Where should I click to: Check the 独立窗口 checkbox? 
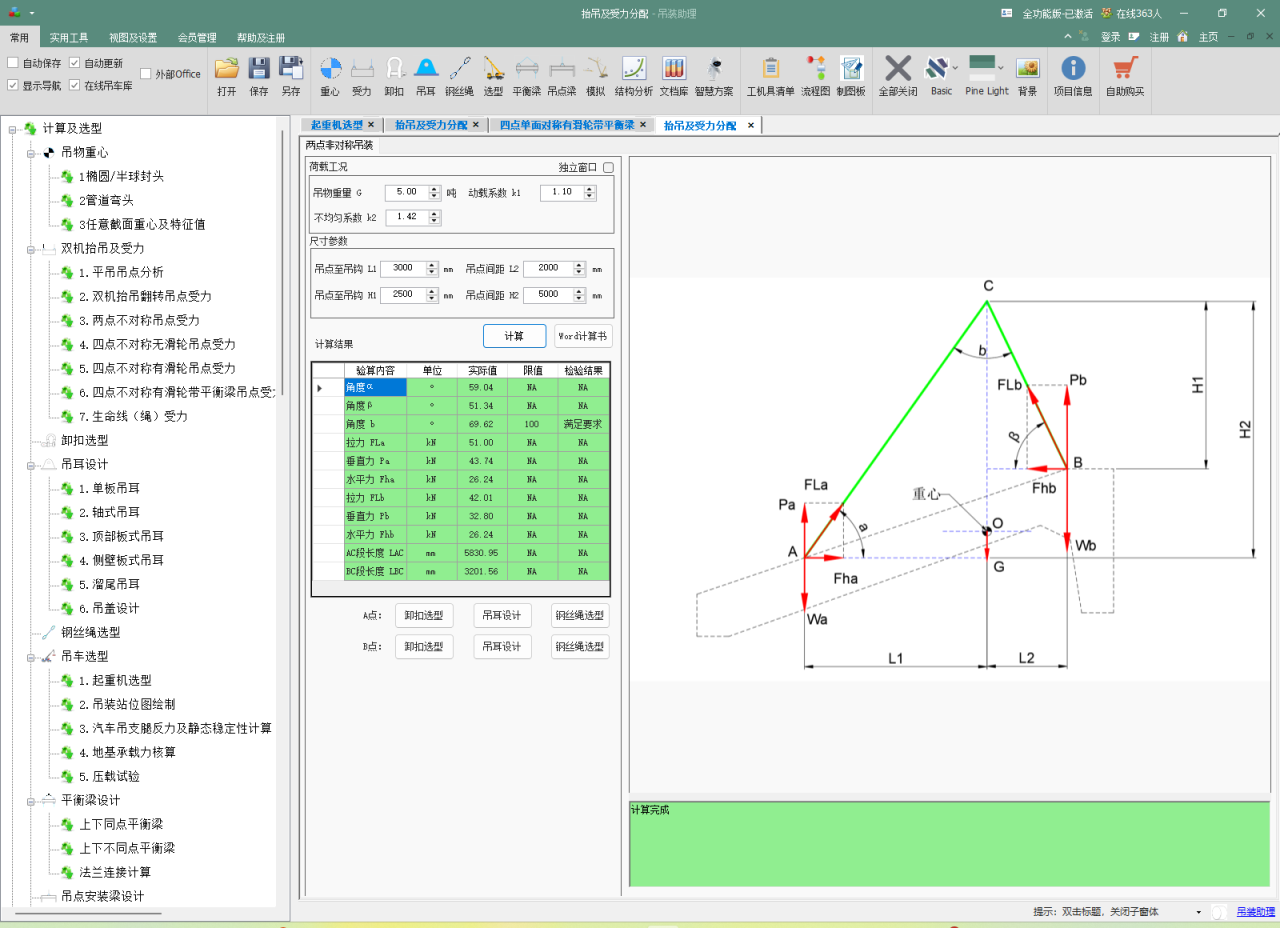coord(608,168)
